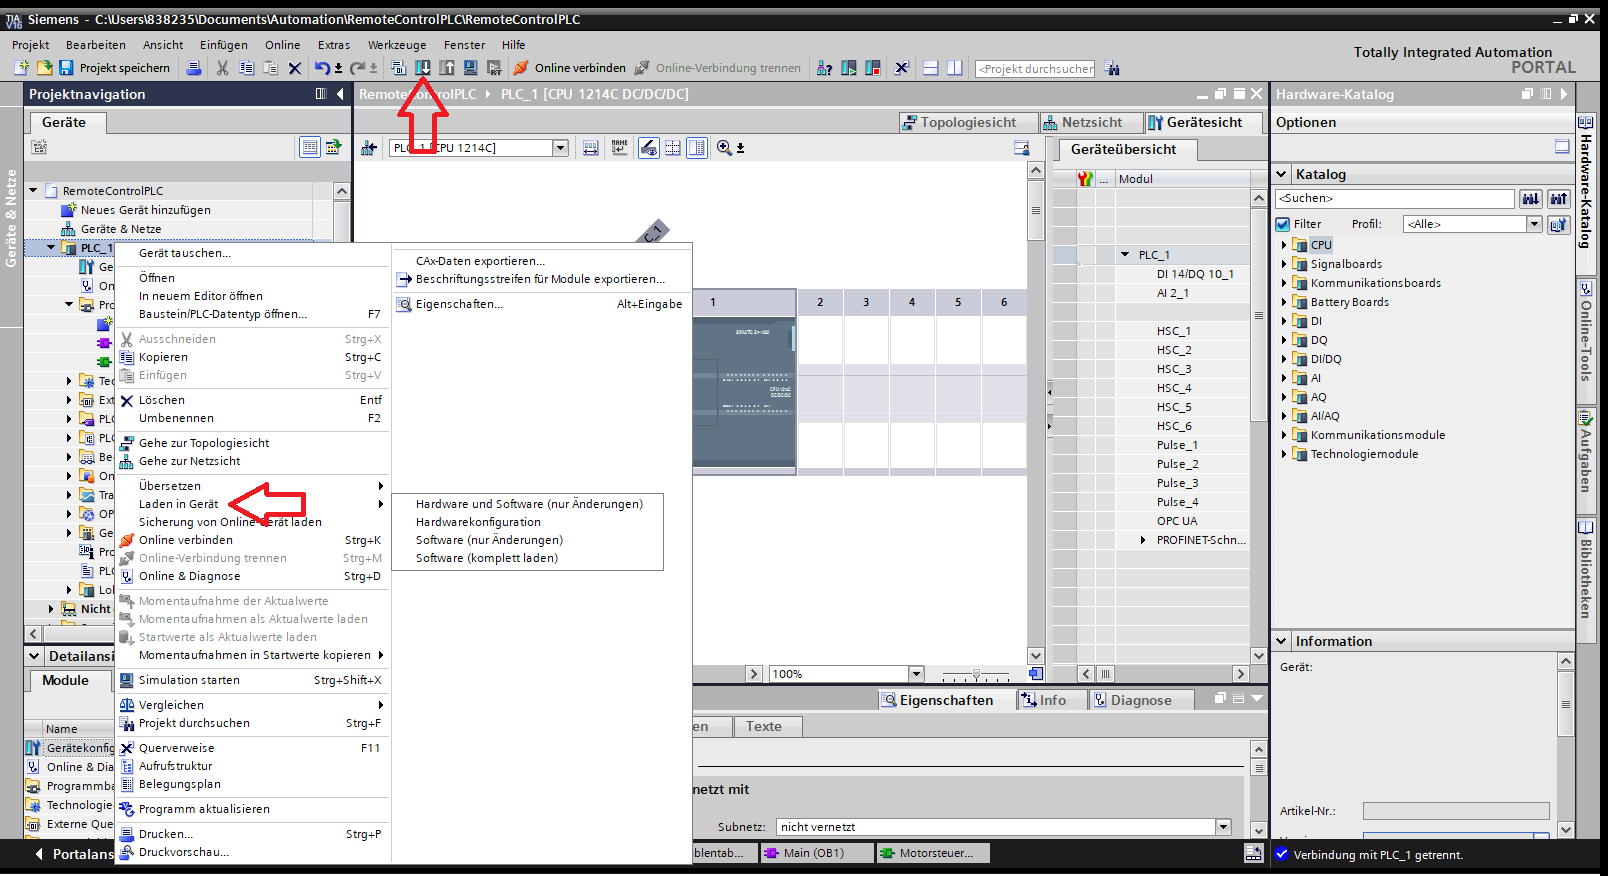The height and width of the screenshot is (876, 1608).
Task: Expand Signalboards catalog folder
Action: click(1284, 264)
